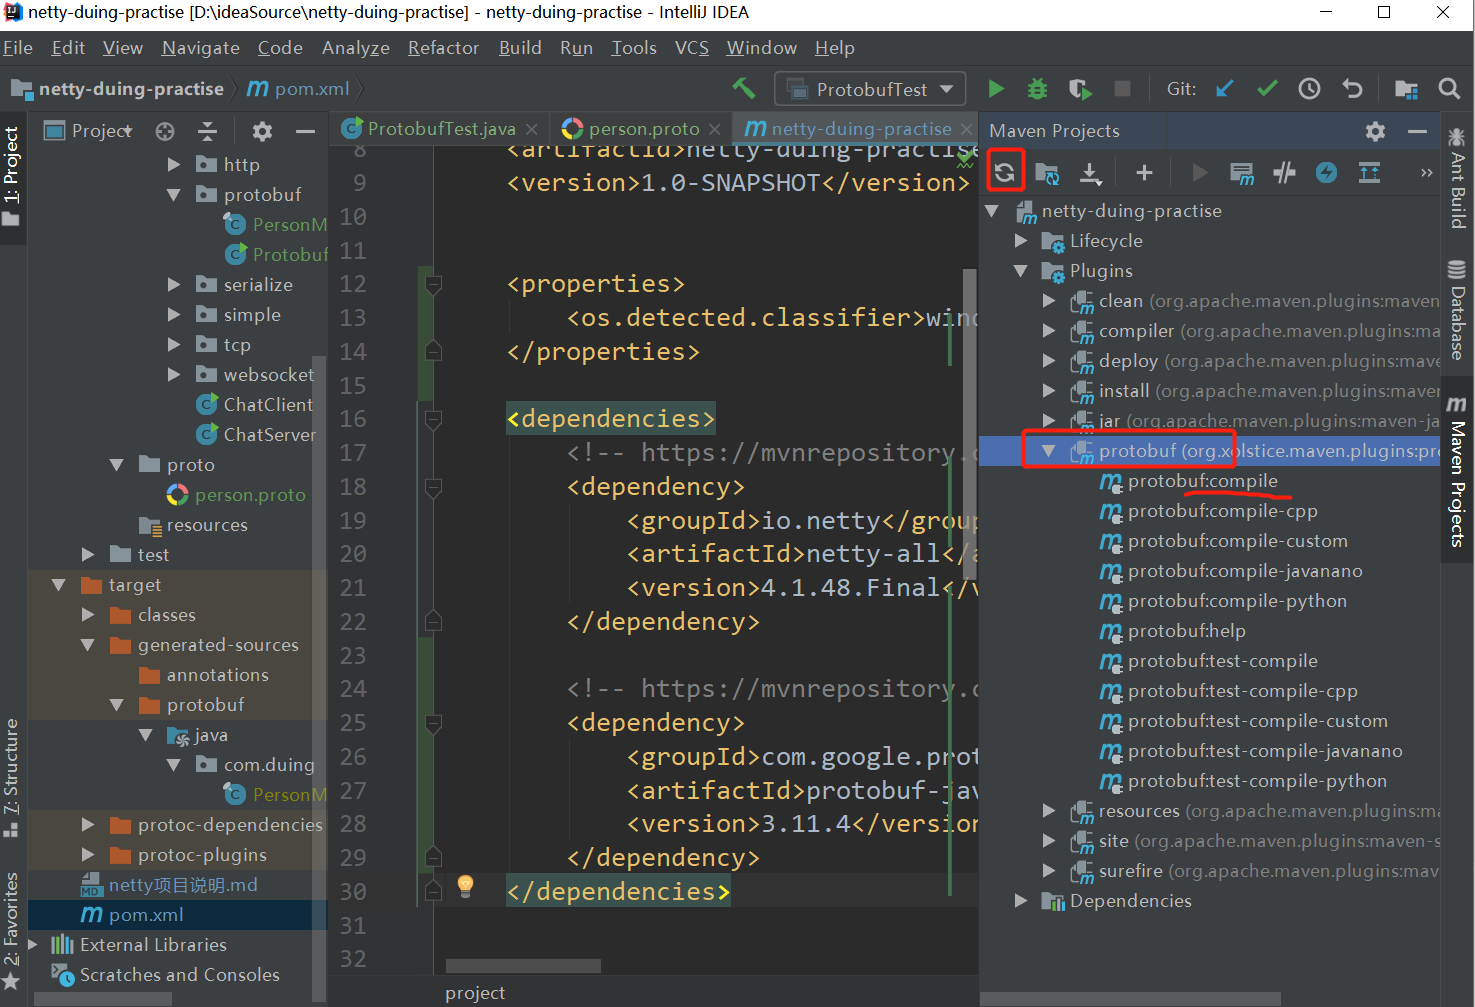Open the Project view selector dropdown
Image resolution: width=1475 pixels, height=1007 pixels.
coord(89,131)
